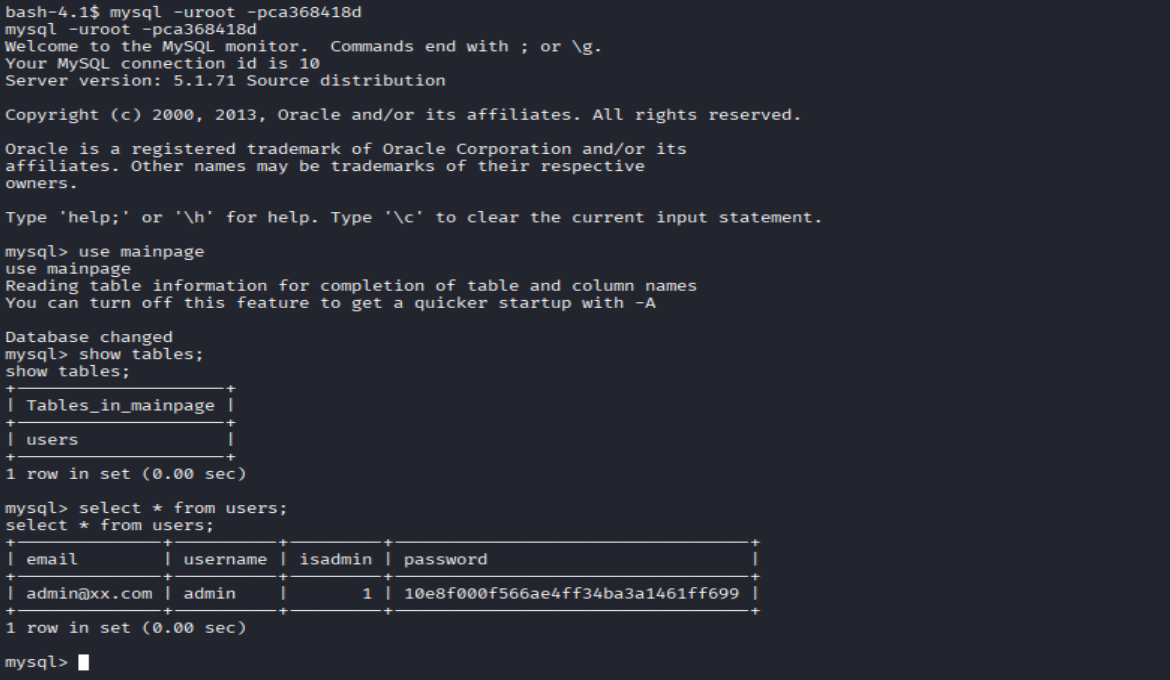Viewport: 1170px width, 680px height.
Task: Click the "Server version: 5.1.71" line
Action: coord(225,80)
